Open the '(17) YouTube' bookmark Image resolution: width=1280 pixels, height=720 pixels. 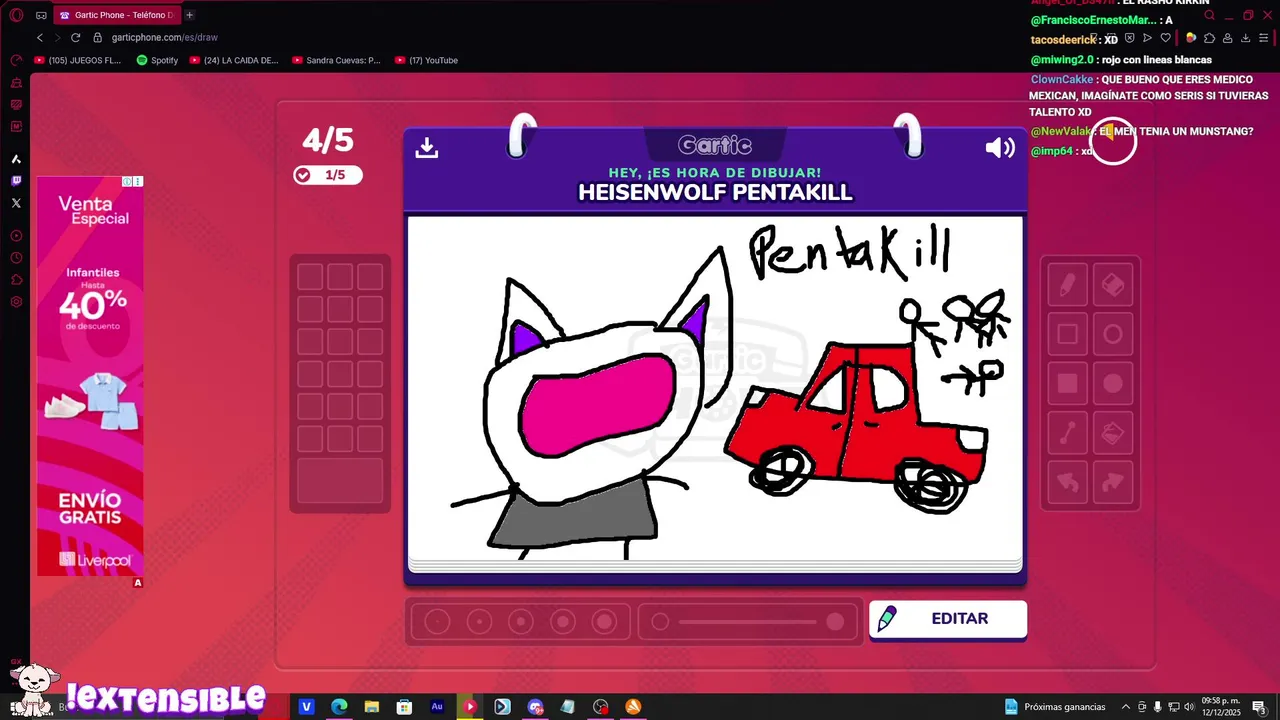coord(427,60)
